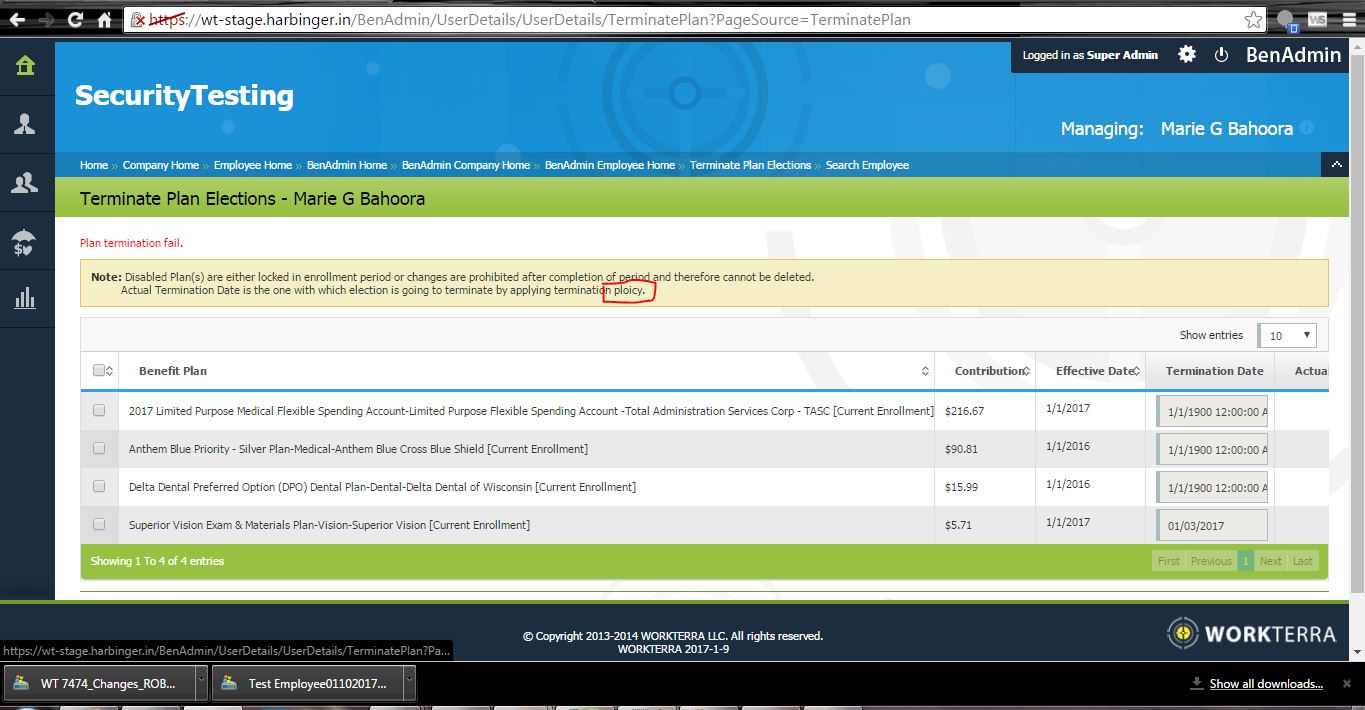Open the single user icon in sidebar

pos(25,124)
